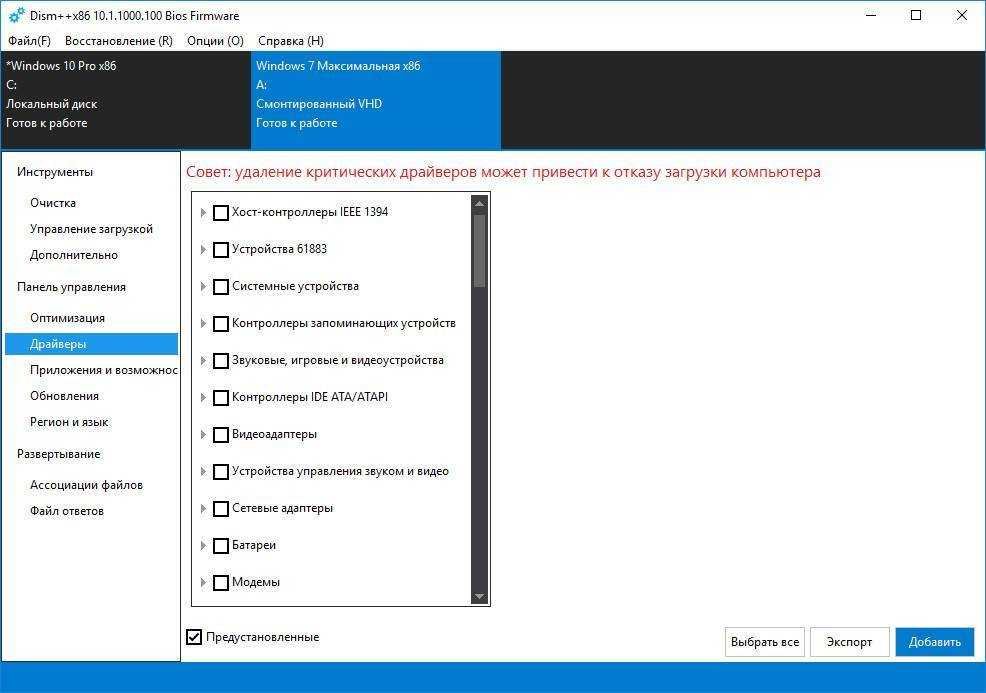Enable the Видеоадаптеры checkbox
This screenshot has width=986, height=693.
[221, 435]
